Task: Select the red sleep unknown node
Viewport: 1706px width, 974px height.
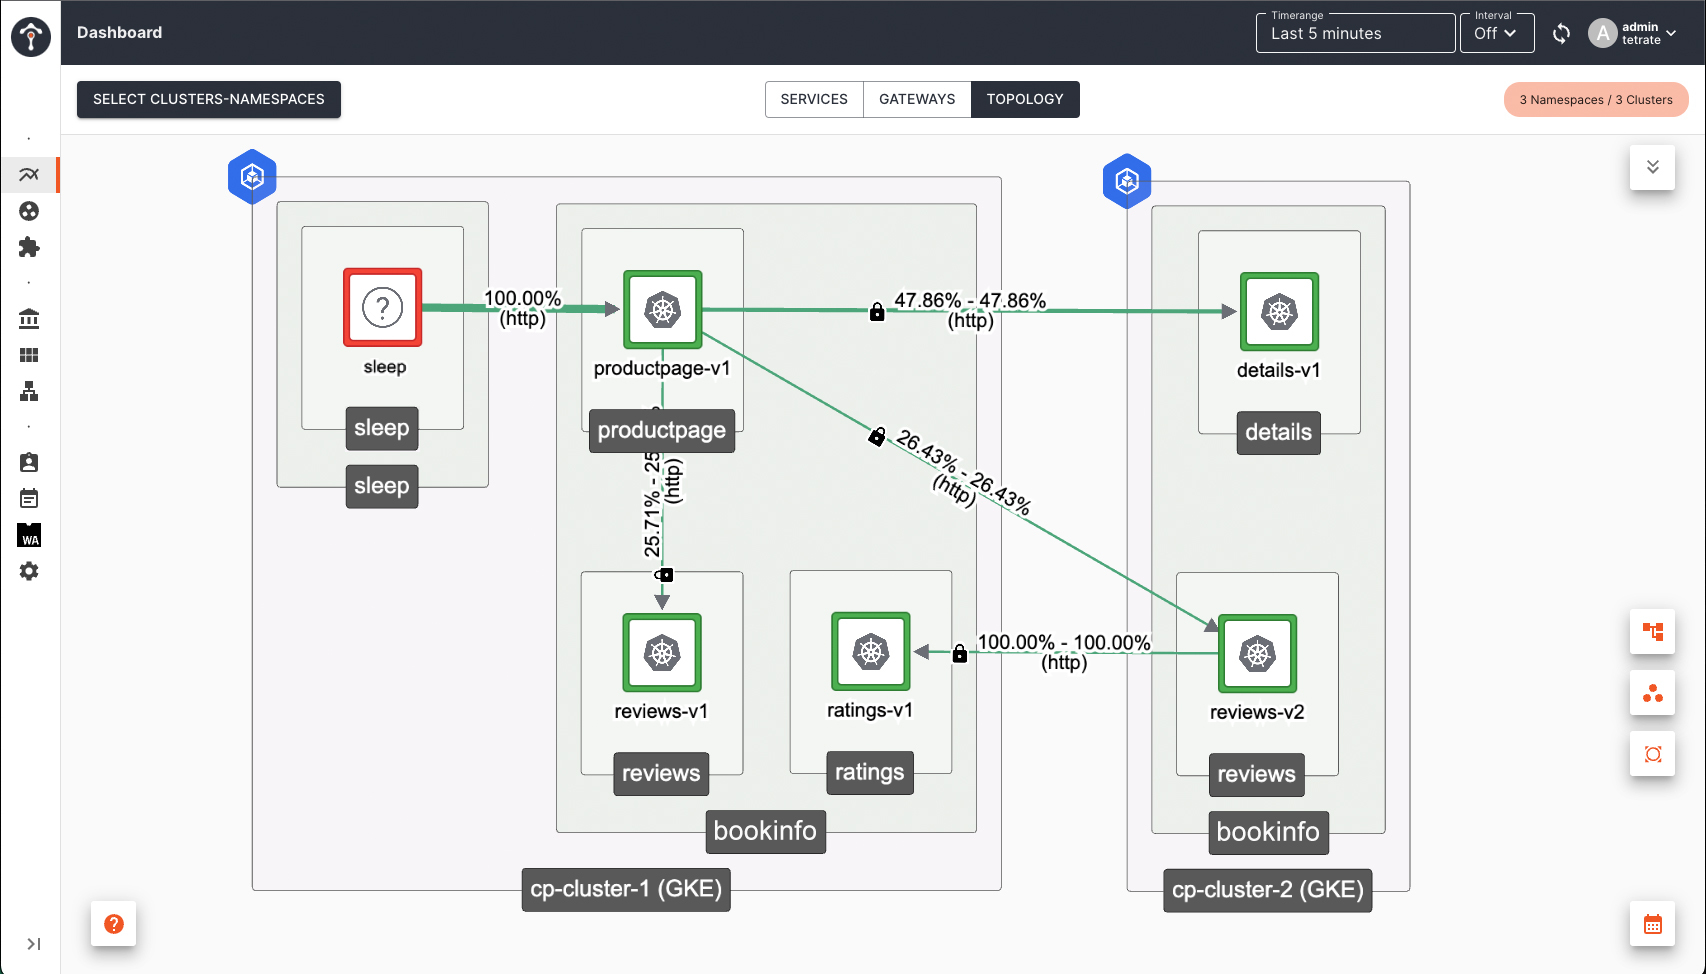Action: coord(383,307)
